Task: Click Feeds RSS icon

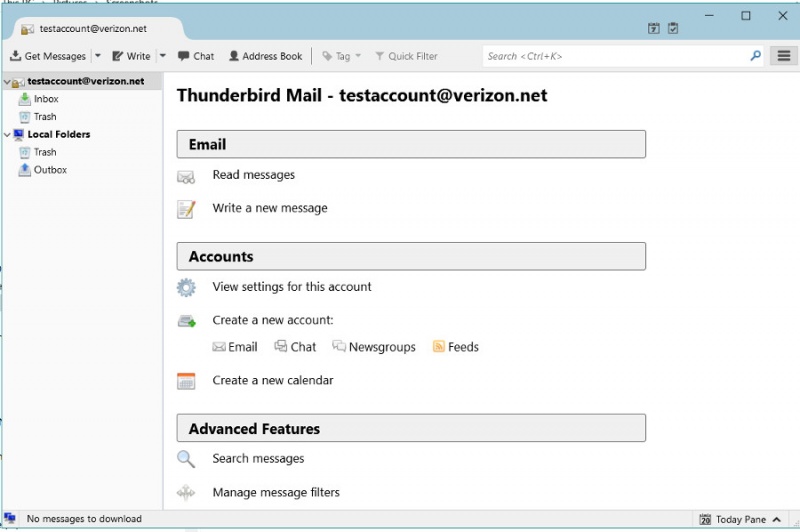Action: [x=438, y=346]
